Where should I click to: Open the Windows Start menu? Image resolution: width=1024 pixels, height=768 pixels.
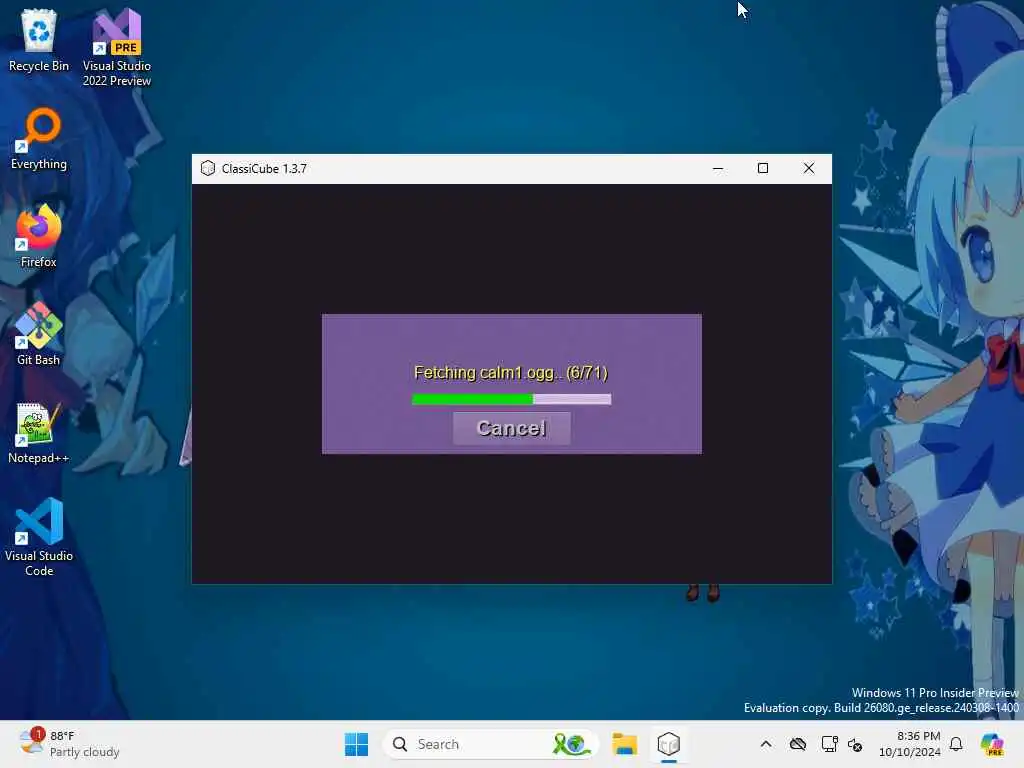(x=356, y=744)
